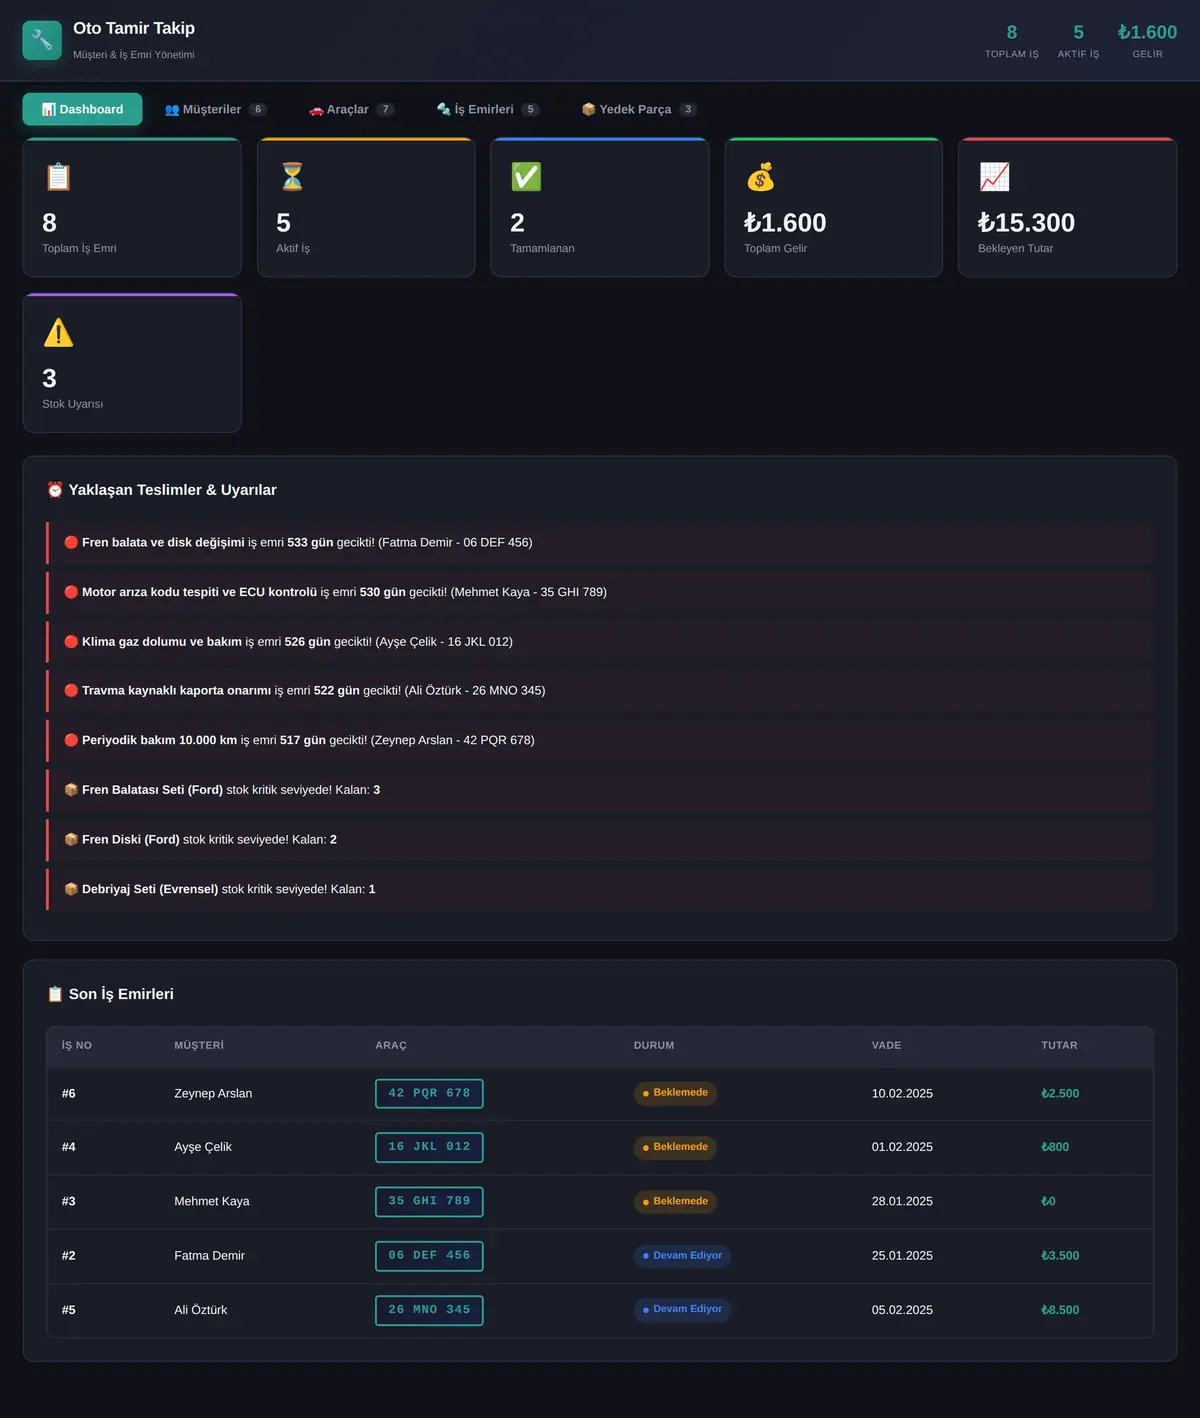Click license plate 35 GHI 789

429,1201
